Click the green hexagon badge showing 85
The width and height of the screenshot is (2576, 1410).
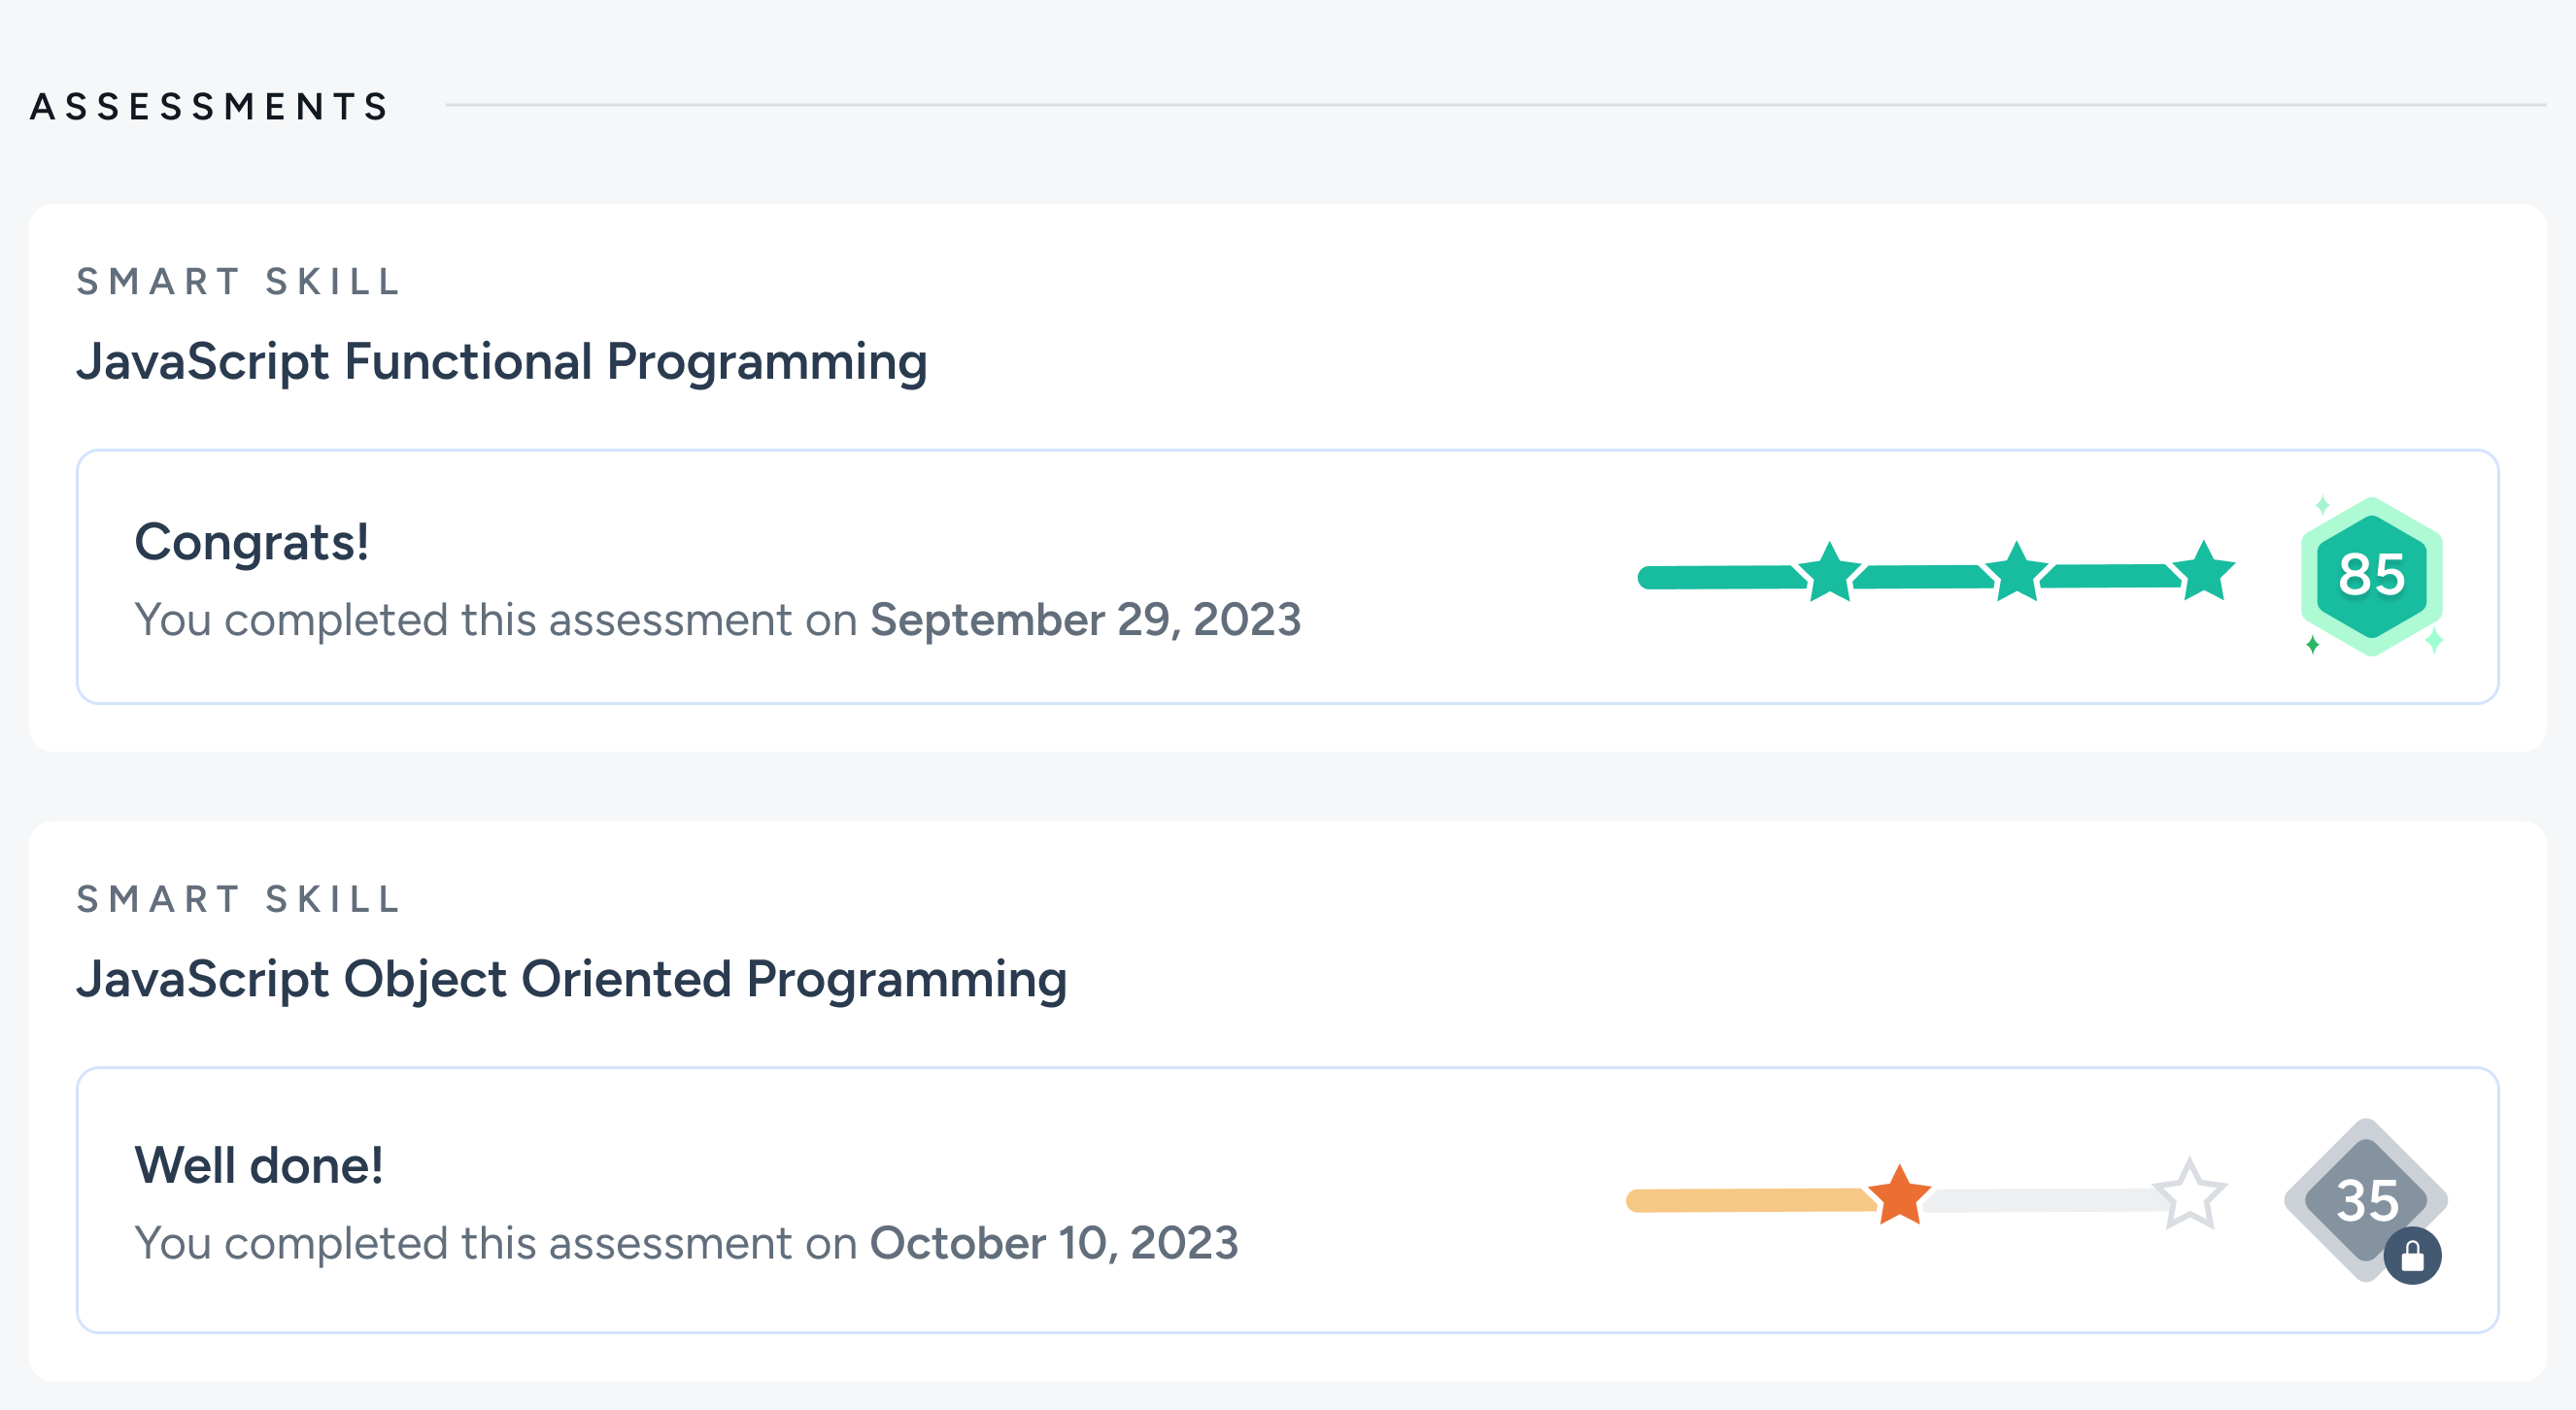coord(2371,576)
